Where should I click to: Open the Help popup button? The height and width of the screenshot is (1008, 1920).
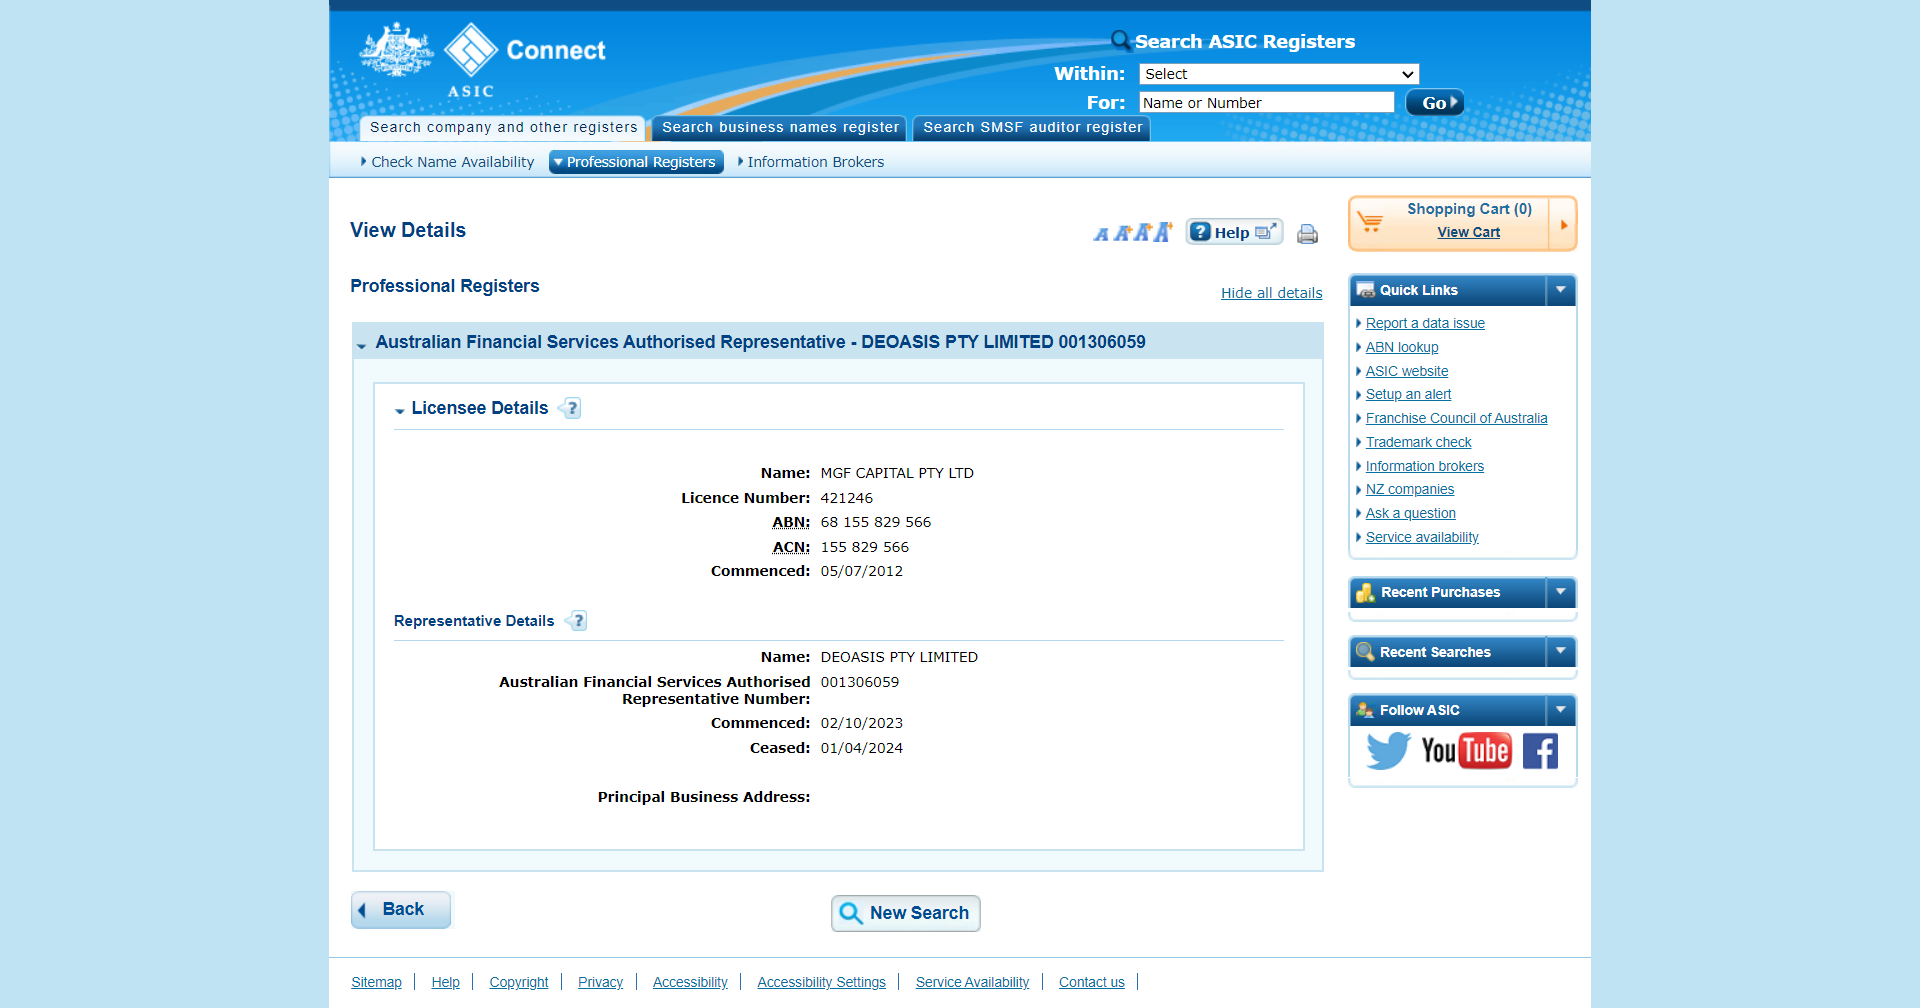point(1234,233)
